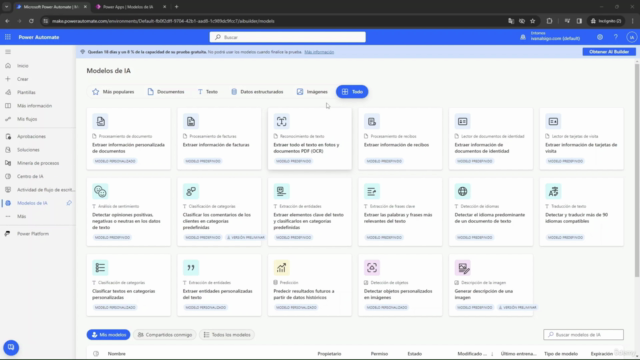Click the image description icon

point(462,267)
